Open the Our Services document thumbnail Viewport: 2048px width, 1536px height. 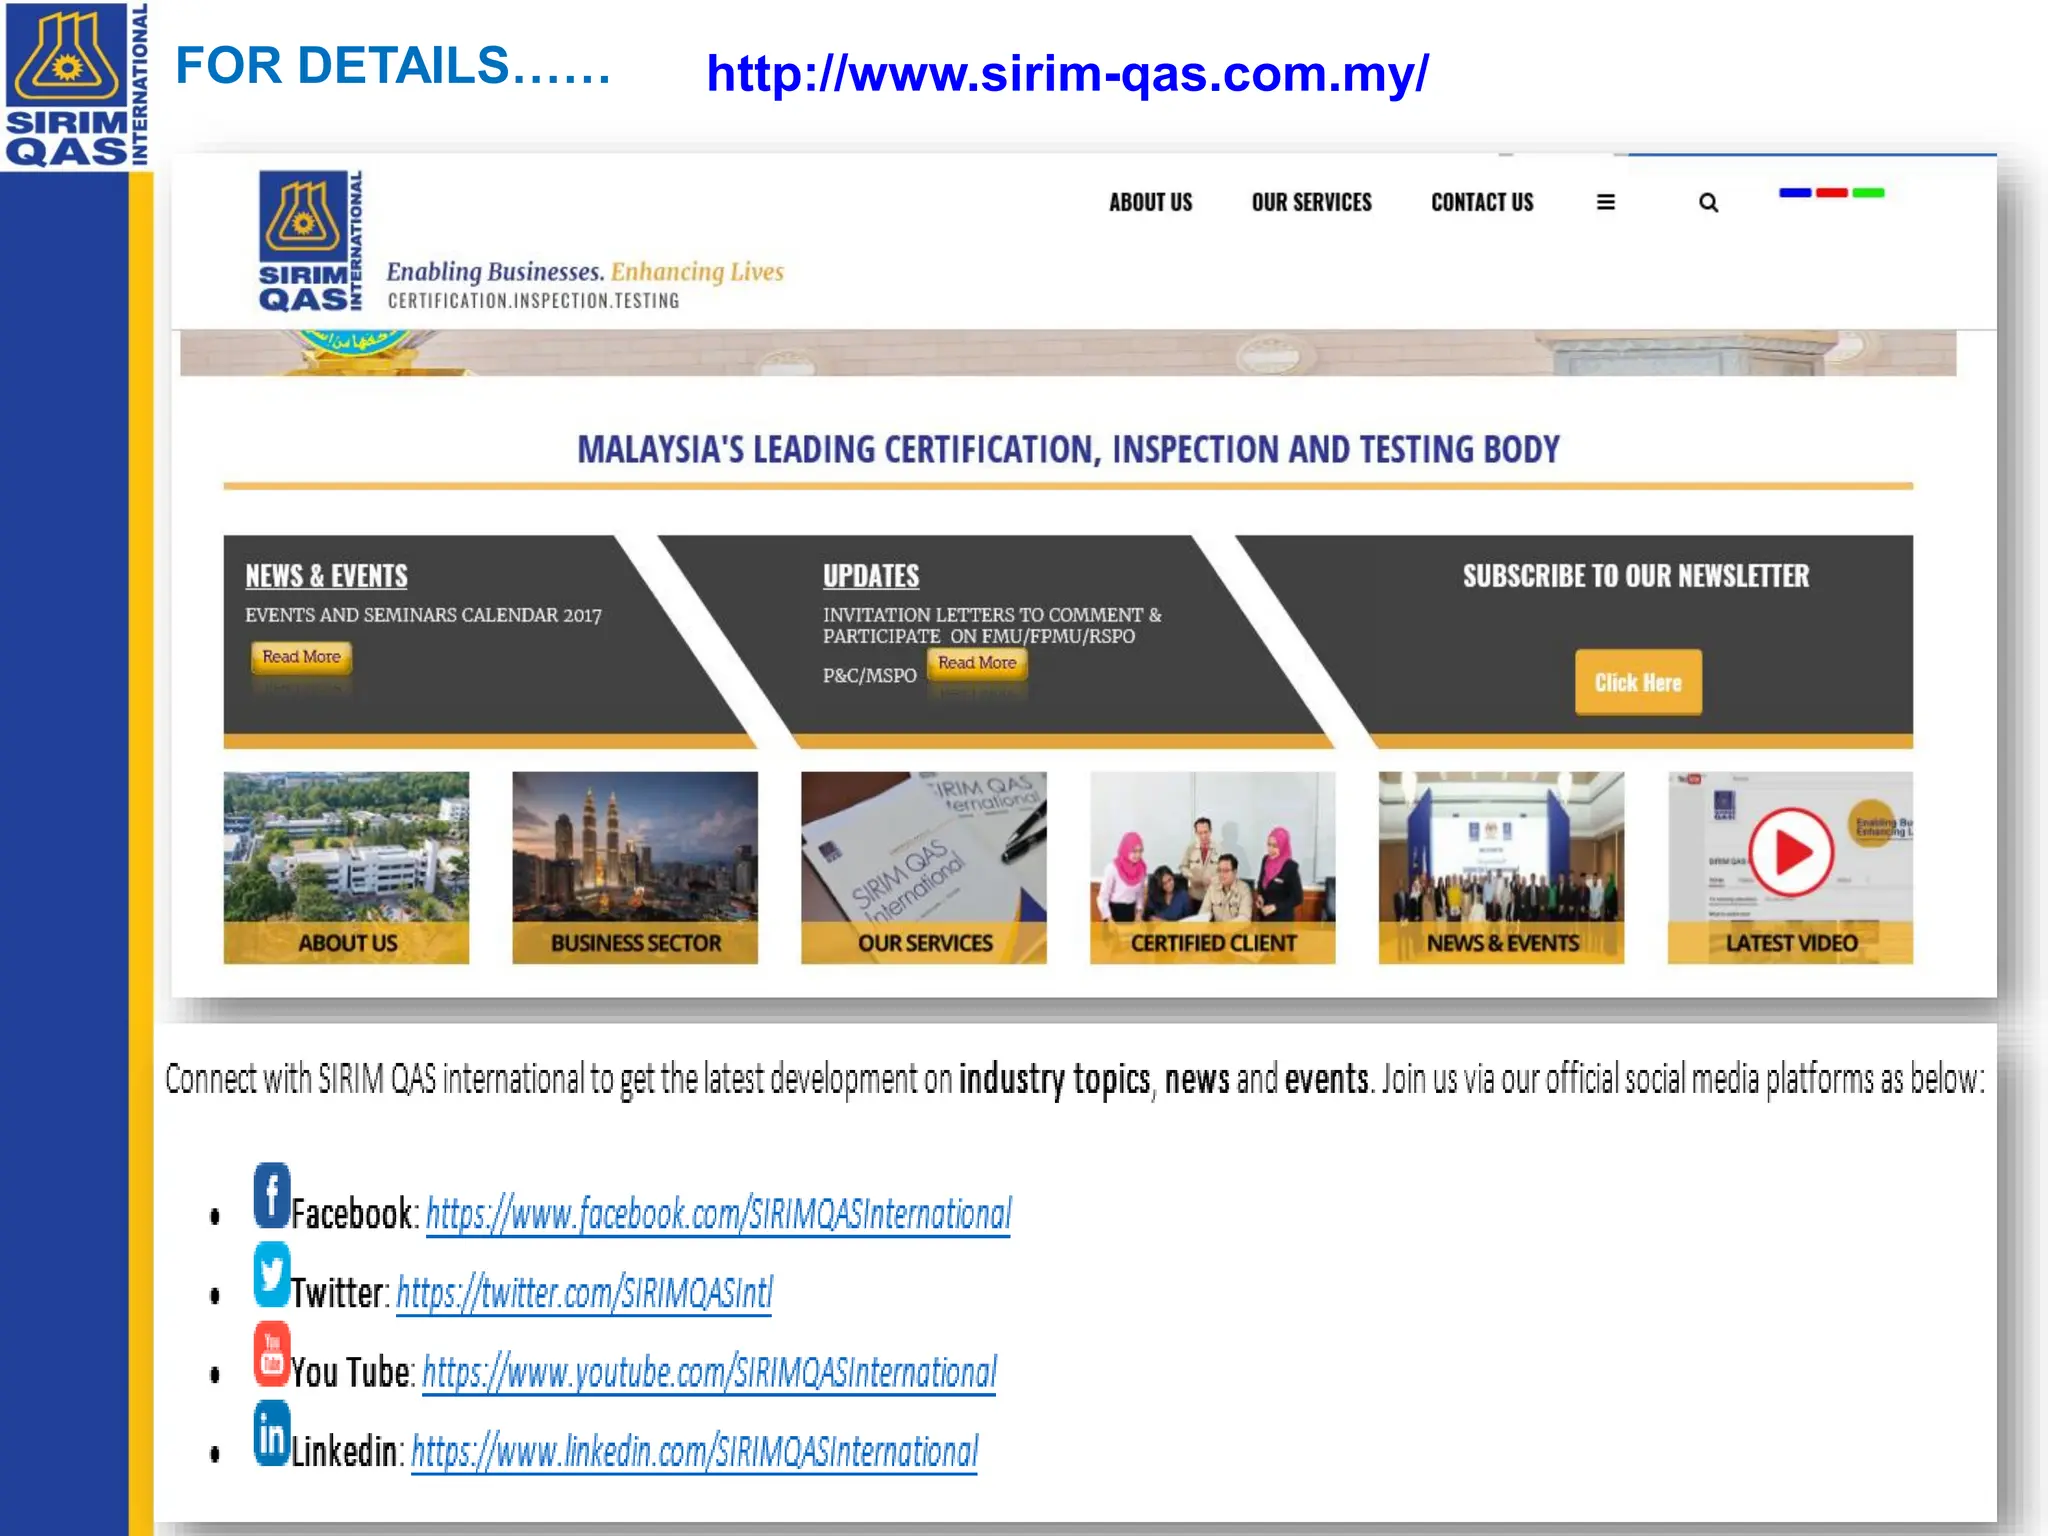924,867
